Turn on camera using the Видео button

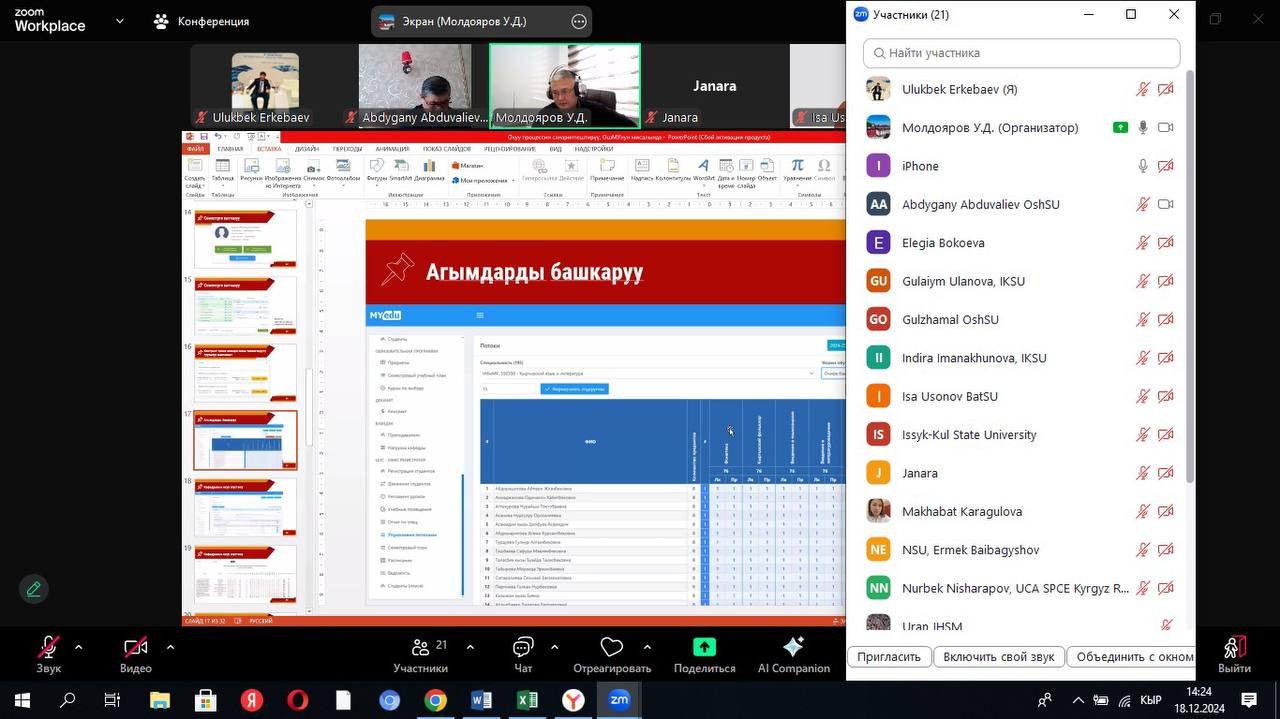(136, 648)
